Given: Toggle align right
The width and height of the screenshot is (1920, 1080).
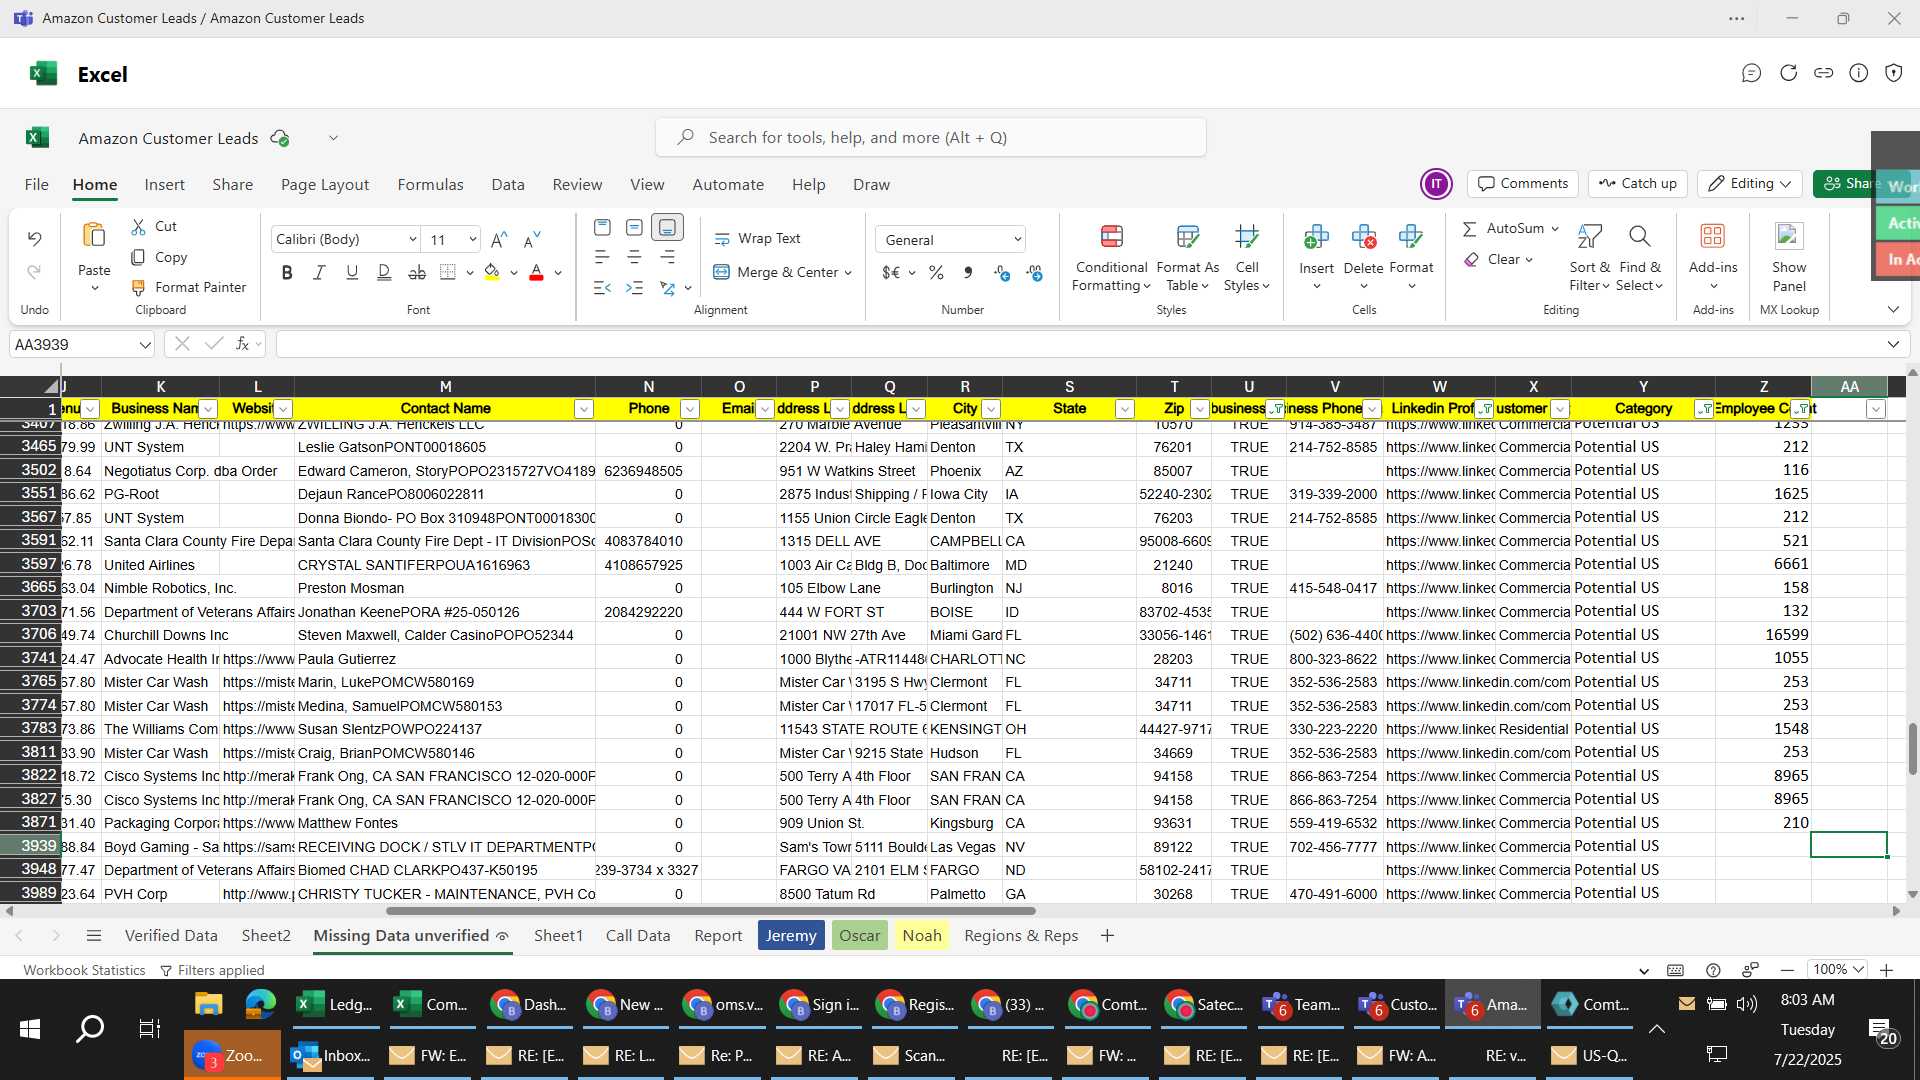Looking at the screenshot, I should 667,258.
